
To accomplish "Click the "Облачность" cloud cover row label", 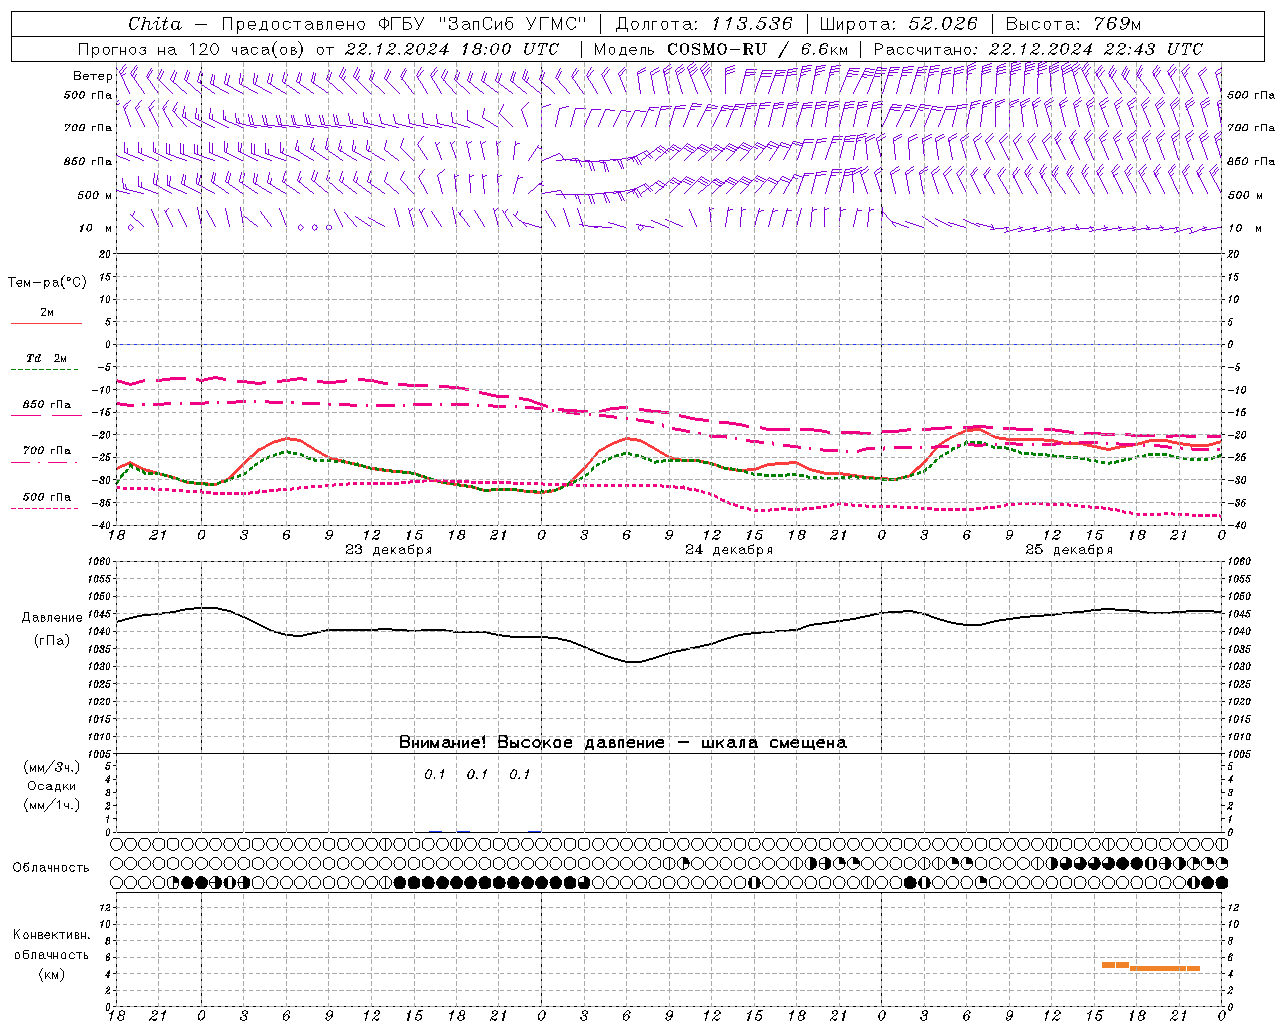I will 51,867.
